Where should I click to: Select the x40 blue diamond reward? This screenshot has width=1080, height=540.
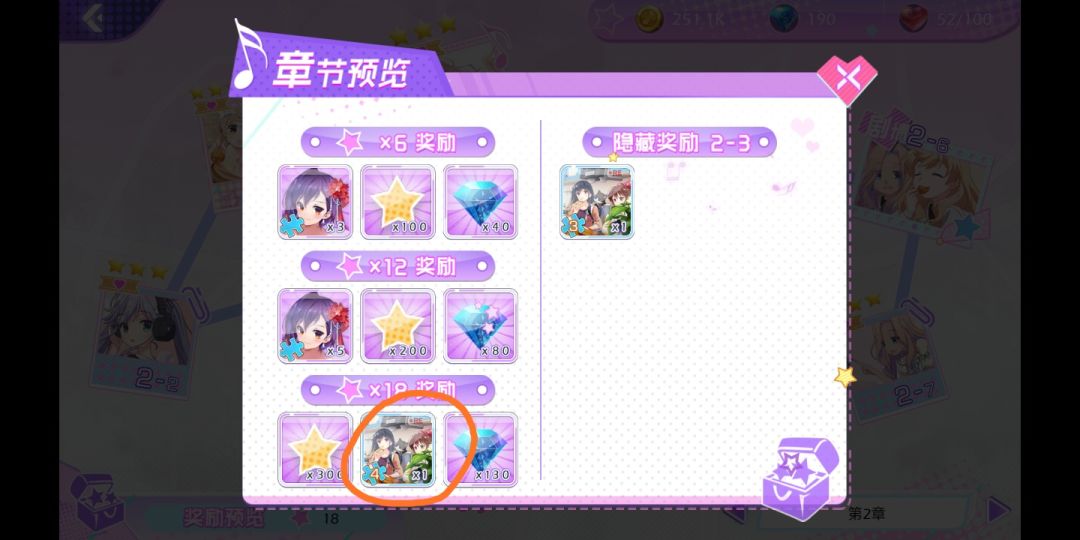coord(480,202)
